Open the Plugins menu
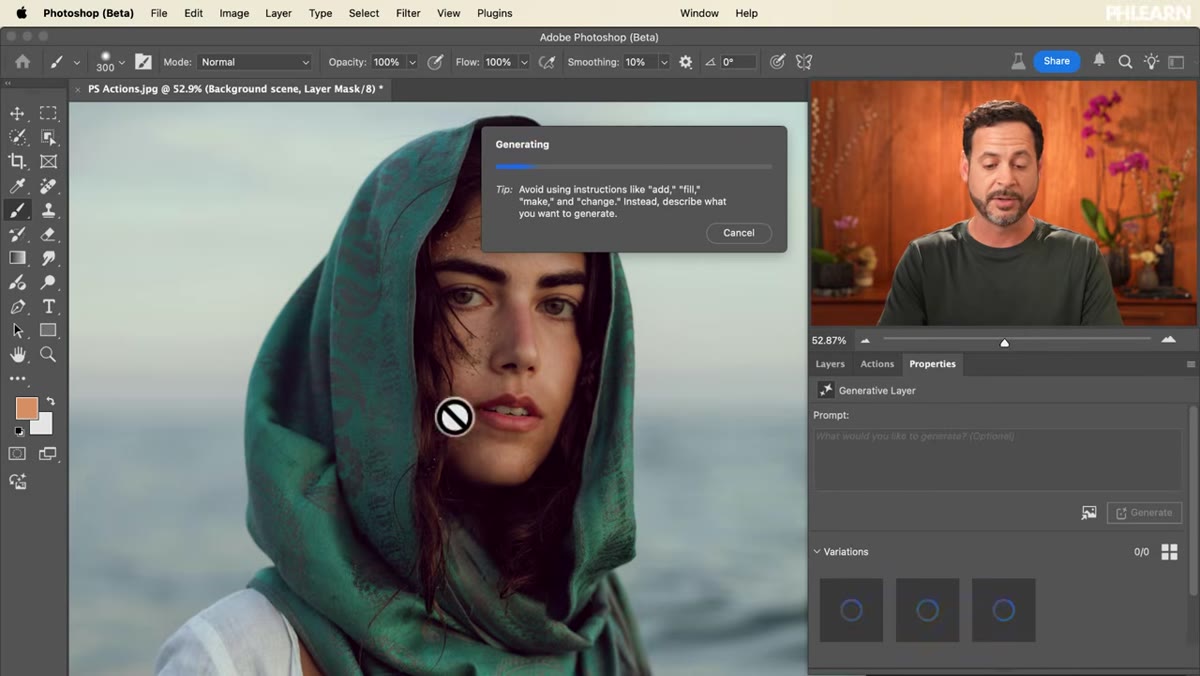1200x676 pixels. coord(494,13)
